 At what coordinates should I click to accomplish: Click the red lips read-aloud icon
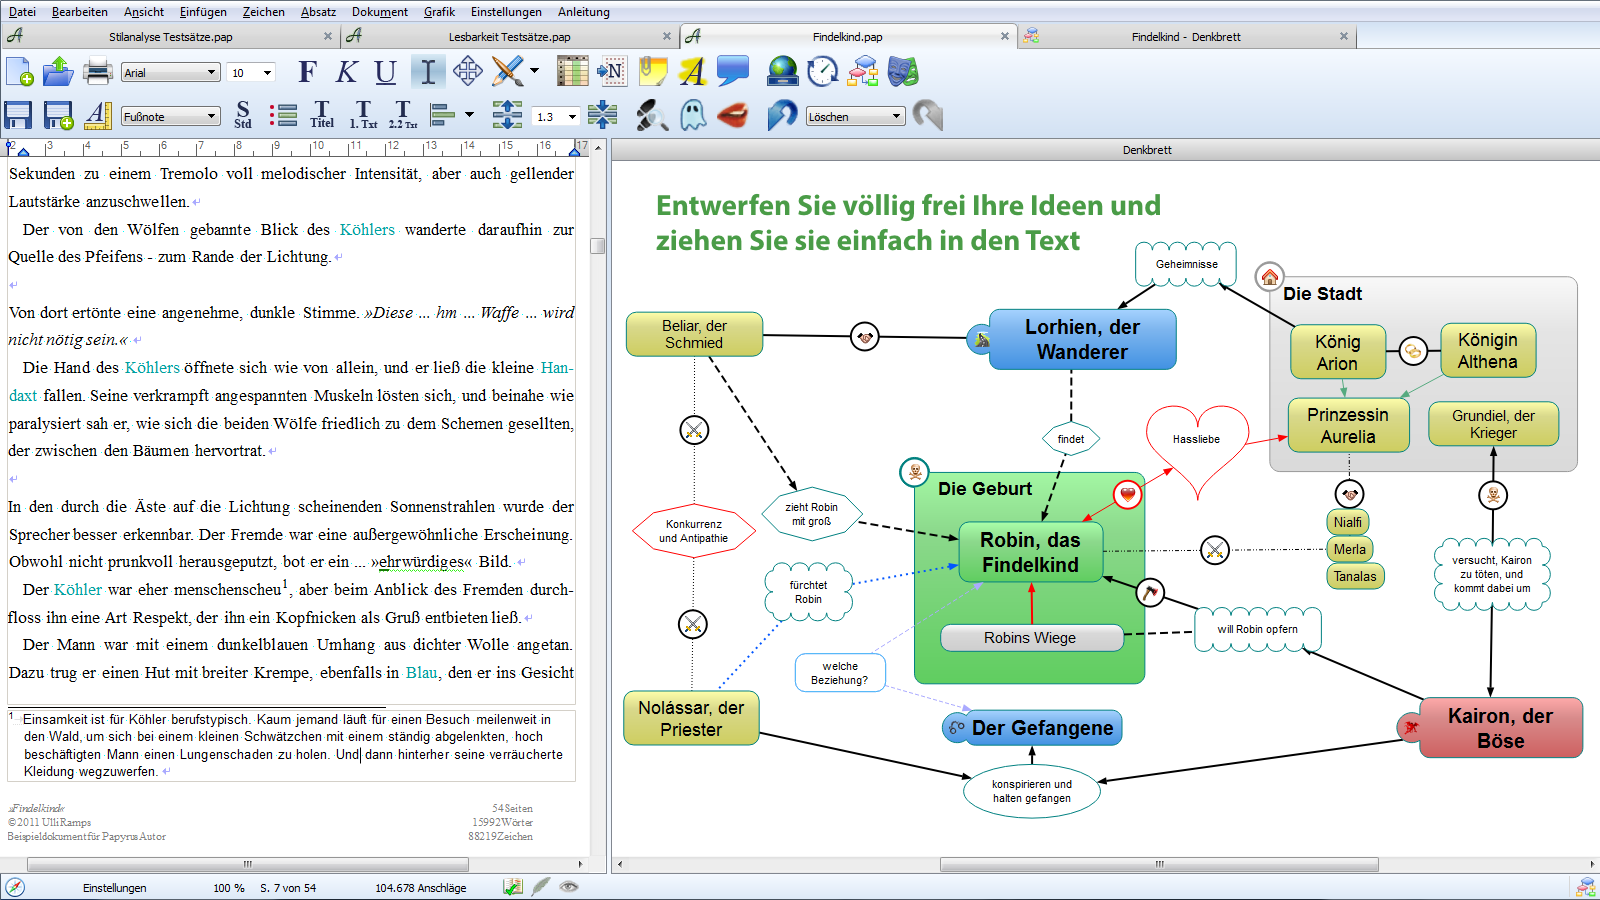(x=733, y=116)
